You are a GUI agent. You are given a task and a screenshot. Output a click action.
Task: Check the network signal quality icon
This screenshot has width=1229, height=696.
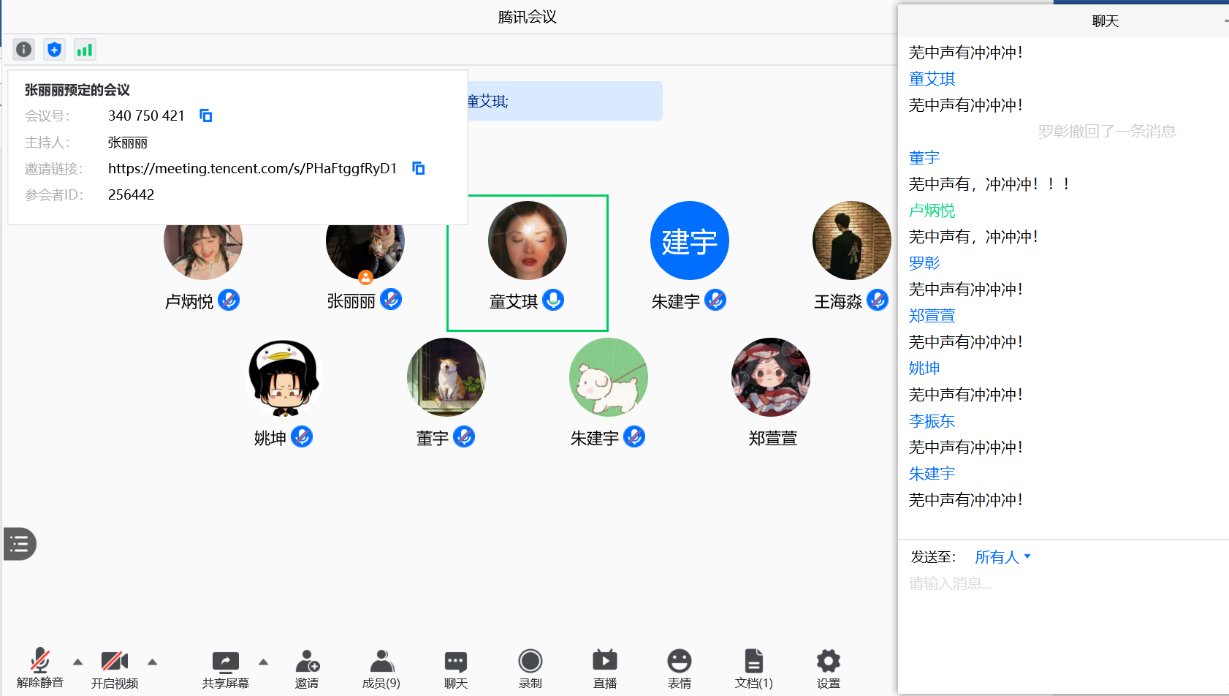pos(84,49)
